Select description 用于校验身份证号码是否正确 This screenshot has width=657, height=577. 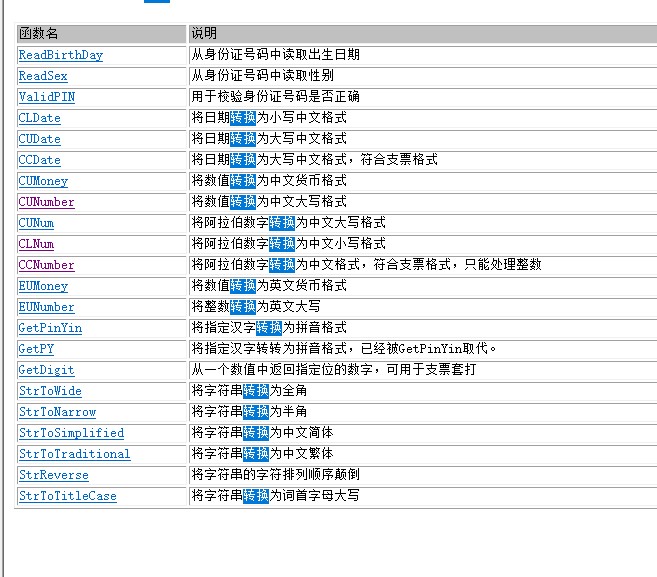pyautogui.click(x=276, y=96)
